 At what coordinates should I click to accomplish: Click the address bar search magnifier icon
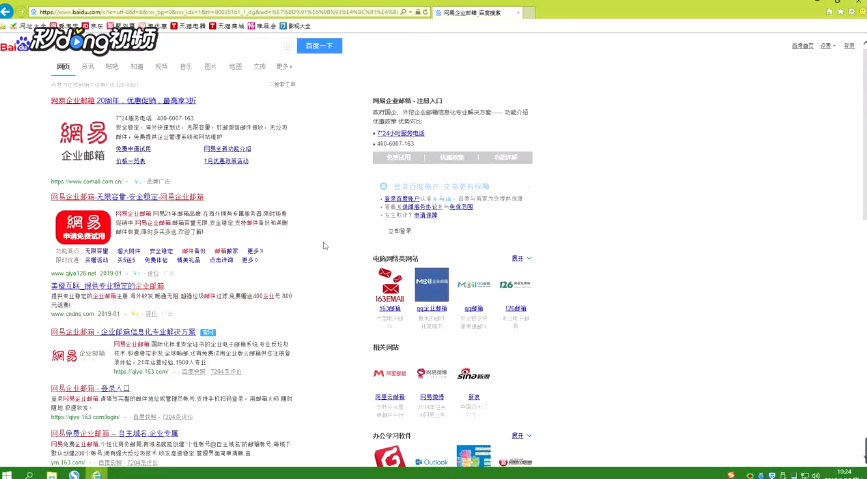403,12
